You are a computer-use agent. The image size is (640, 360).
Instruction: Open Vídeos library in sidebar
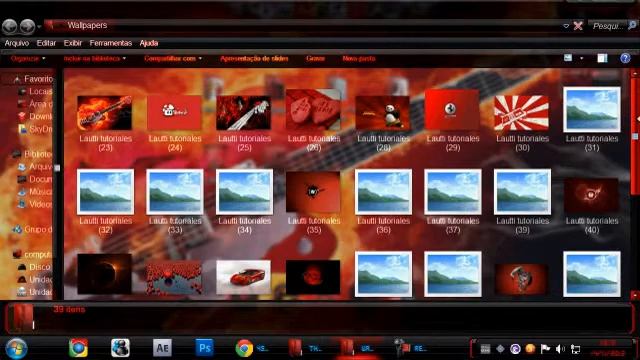tap(35, 204)
